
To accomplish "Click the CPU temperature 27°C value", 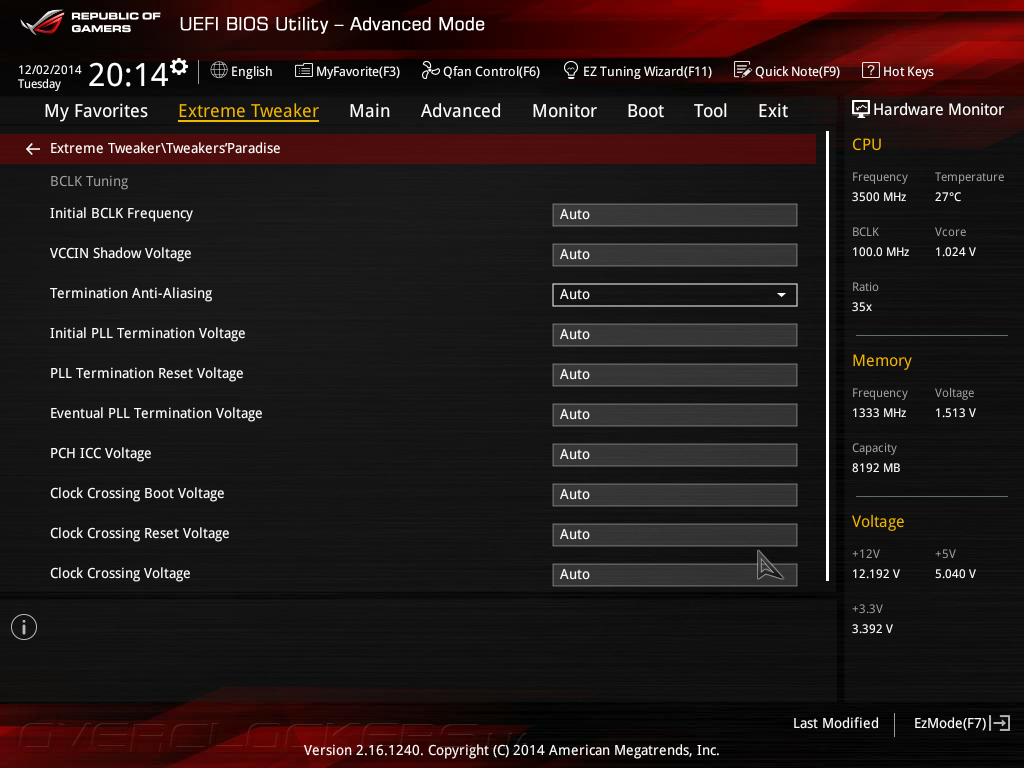I will click(948, 197).
